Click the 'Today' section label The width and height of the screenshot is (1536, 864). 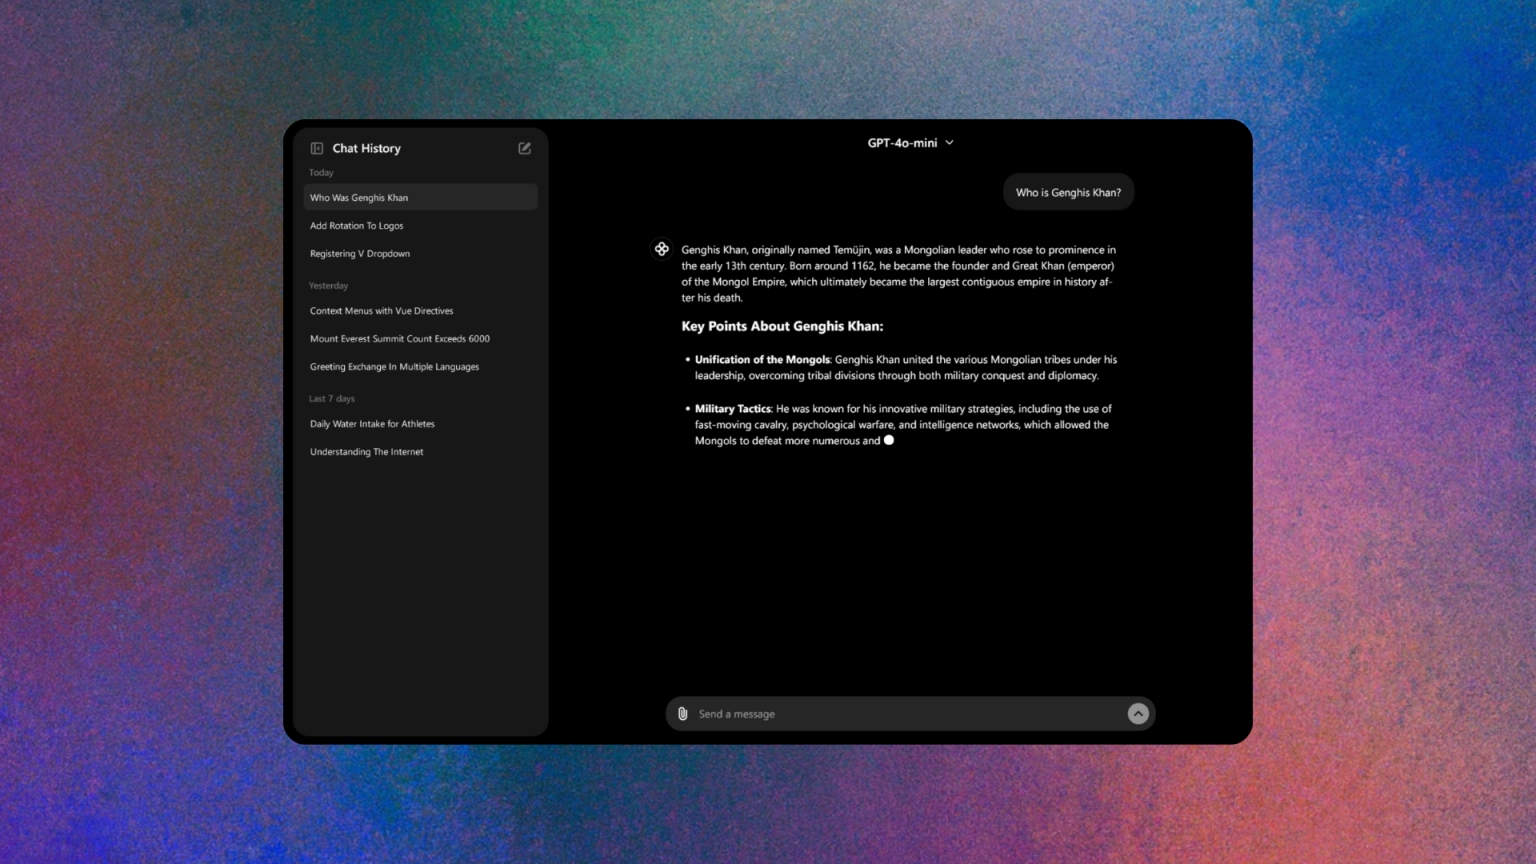tap(321, 173)
